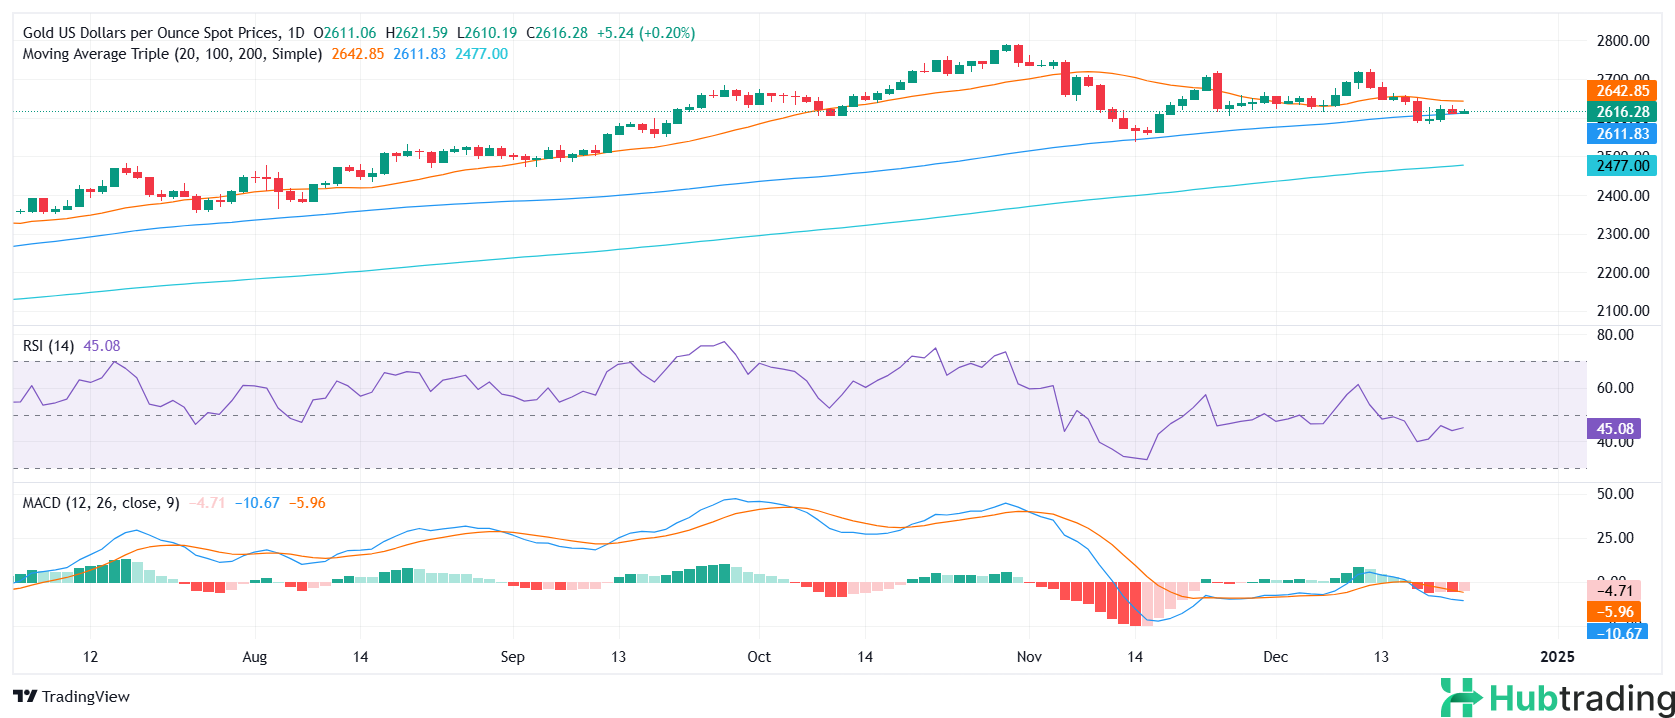Click the orange -5.96 MACD axis tag

(x=1614, y=612)
